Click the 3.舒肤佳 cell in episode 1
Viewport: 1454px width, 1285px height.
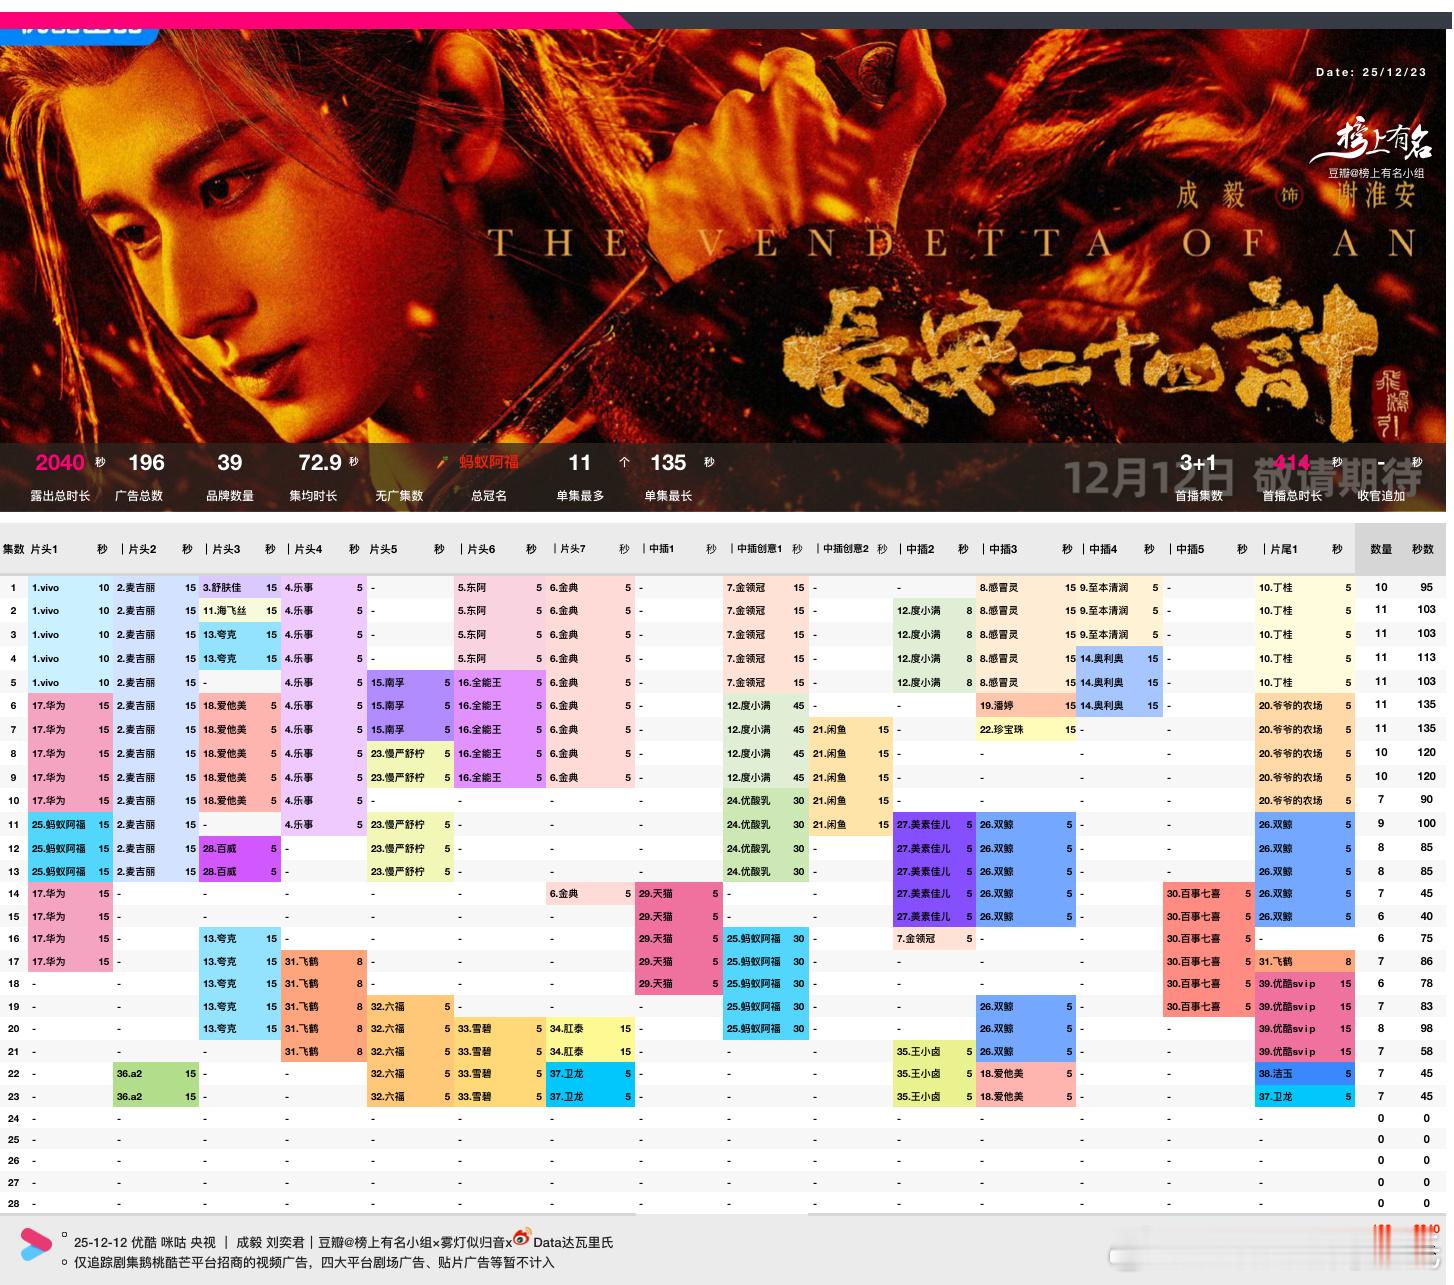[241, 587]
